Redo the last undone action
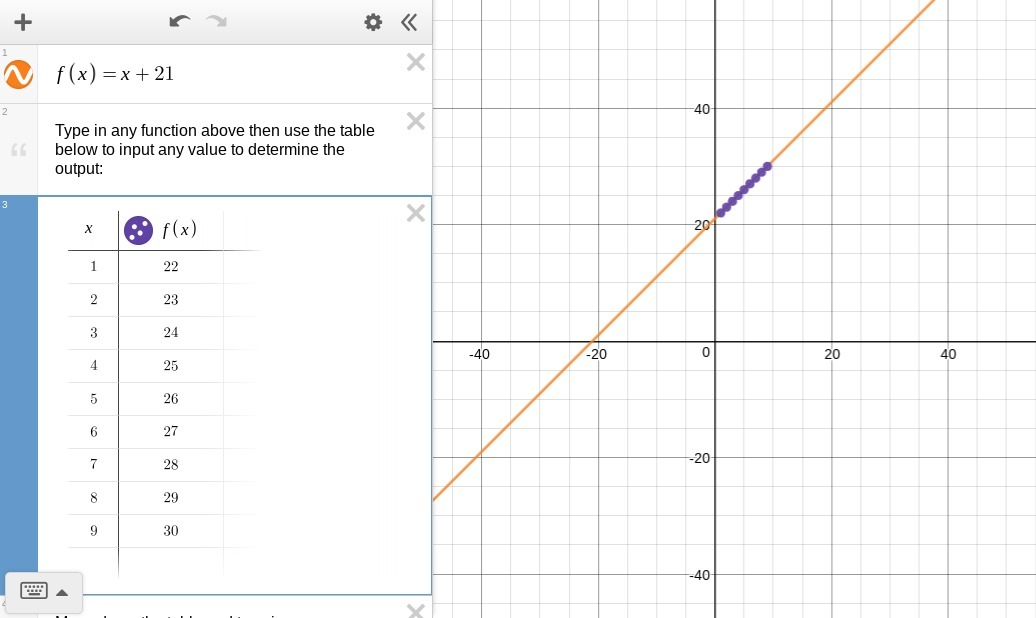Screen dimensions: 1036x618 (216, 22)
